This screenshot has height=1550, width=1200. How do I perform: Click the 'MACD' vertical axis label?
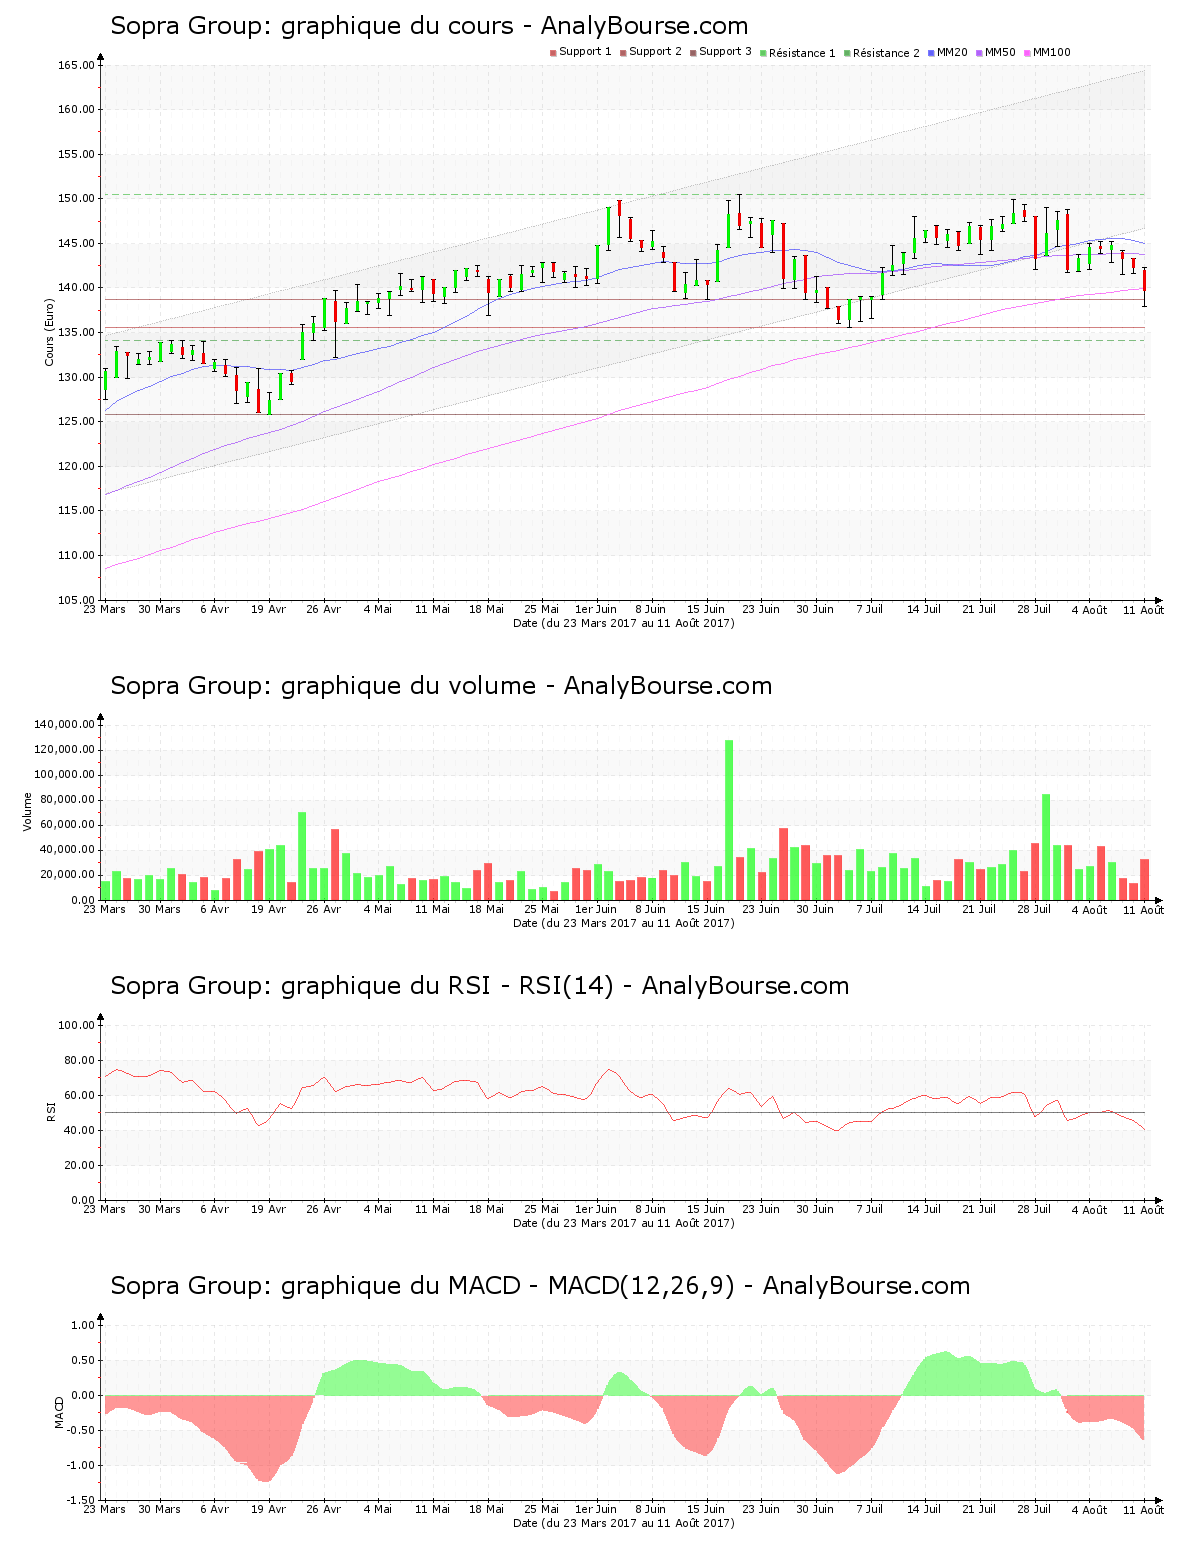(x=59, y=1412)
